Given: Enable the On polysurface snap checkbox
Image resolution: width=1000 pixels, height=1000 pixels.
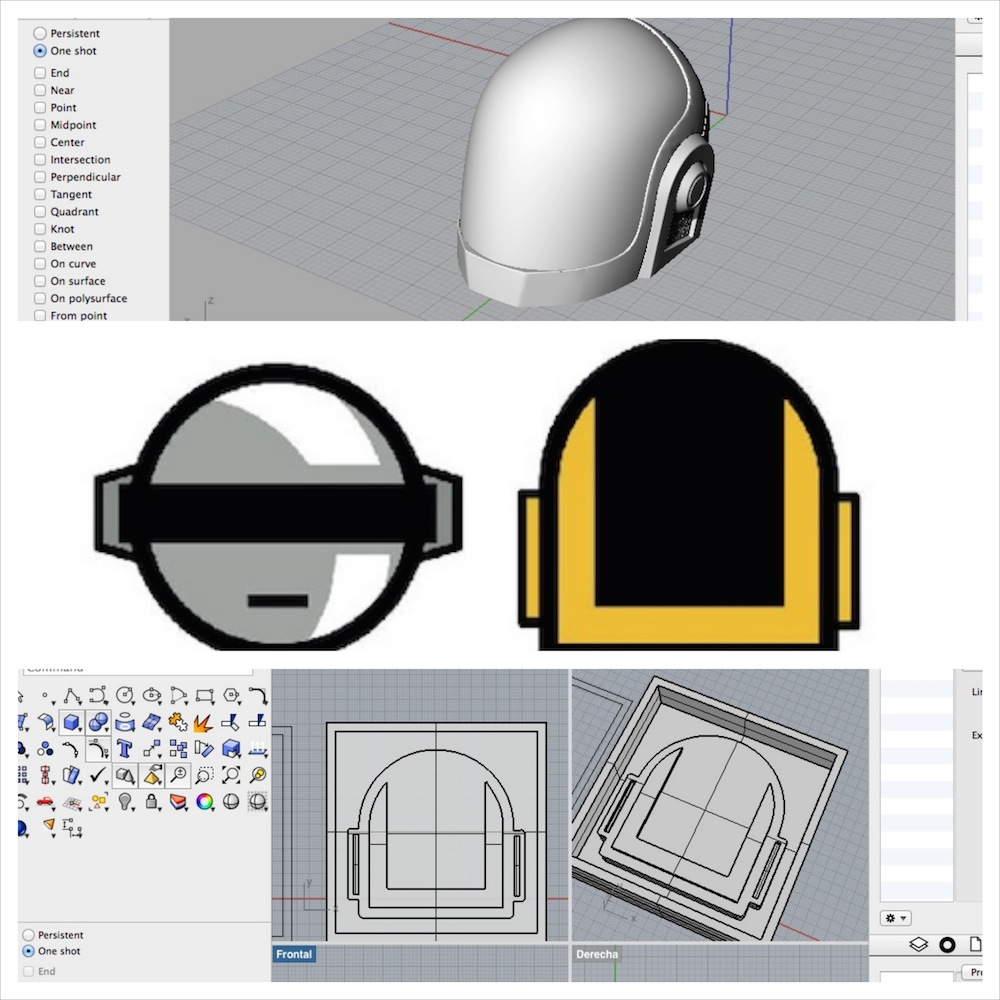Looking at the screenshot, I should pyautogui.click(x=40, y=298).
